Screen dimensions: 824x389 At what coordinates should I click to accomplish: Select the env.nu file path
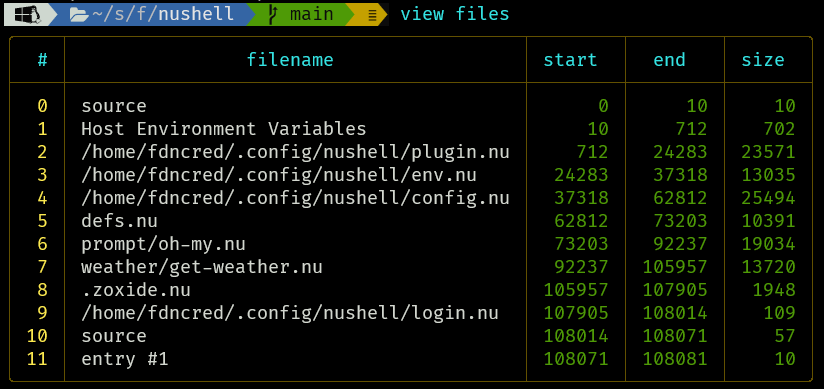pos(279,175)
